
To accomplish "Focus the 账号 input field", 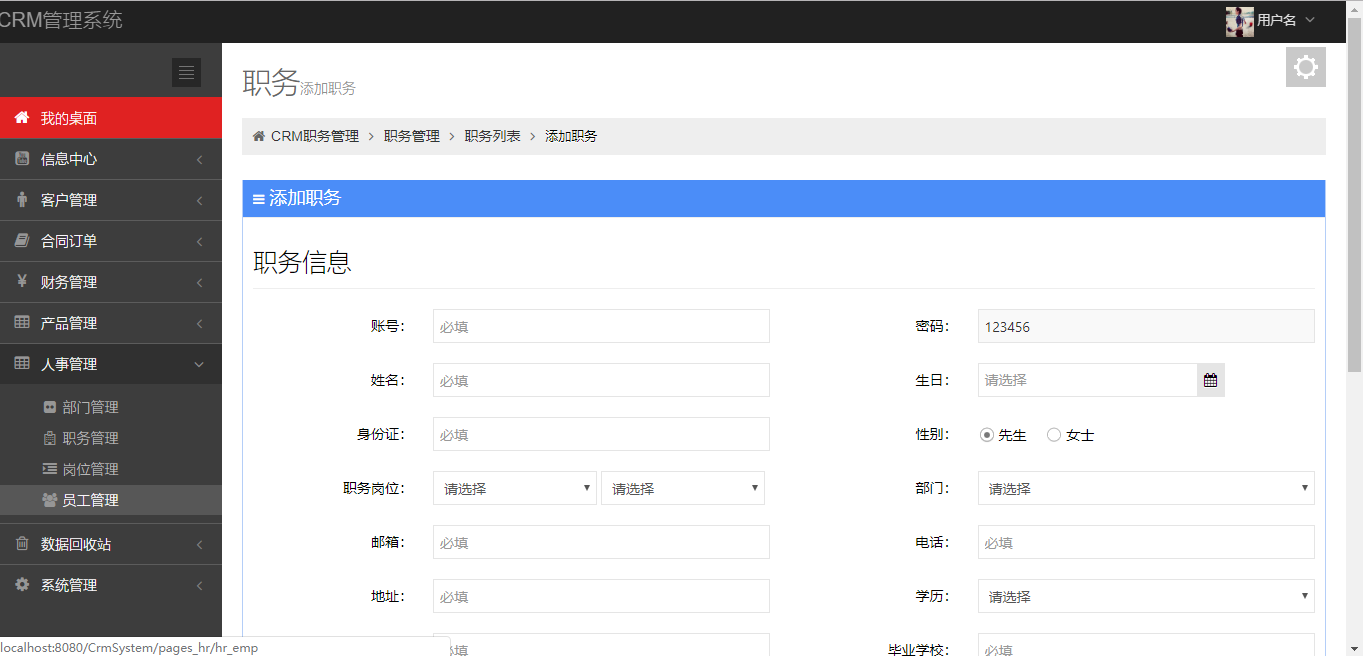I will (x=601, y=326).
